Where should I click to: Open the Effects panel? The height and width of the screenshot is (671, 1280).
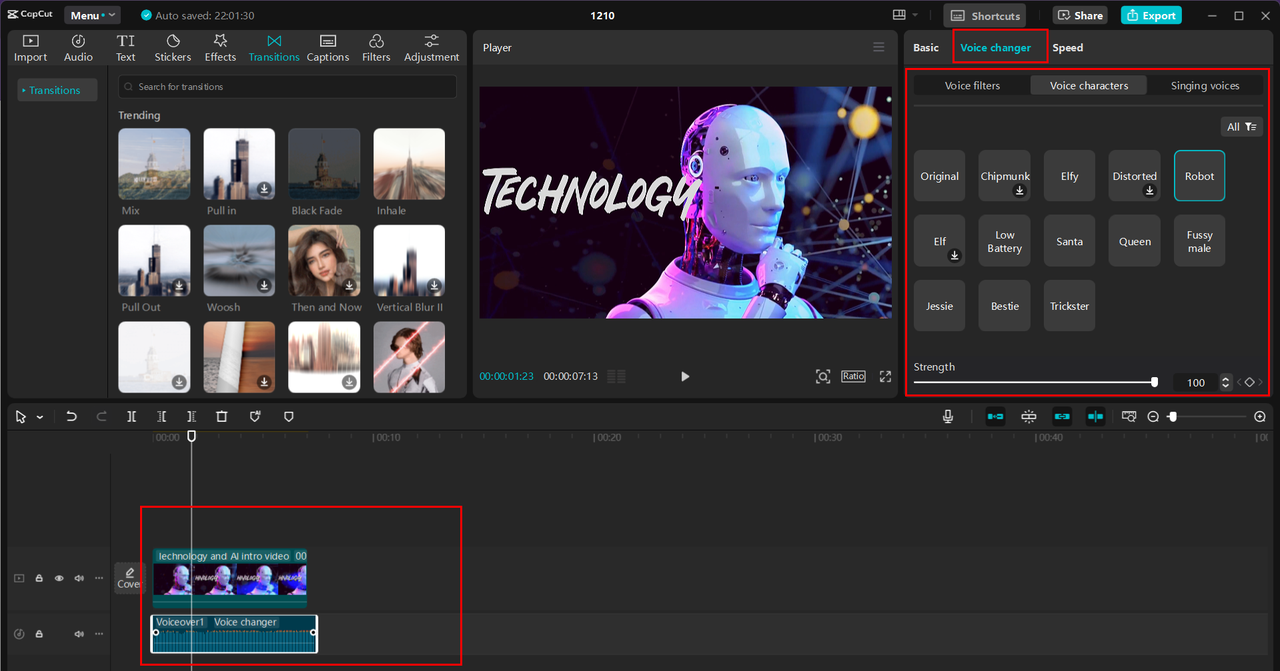click(220, 48)
